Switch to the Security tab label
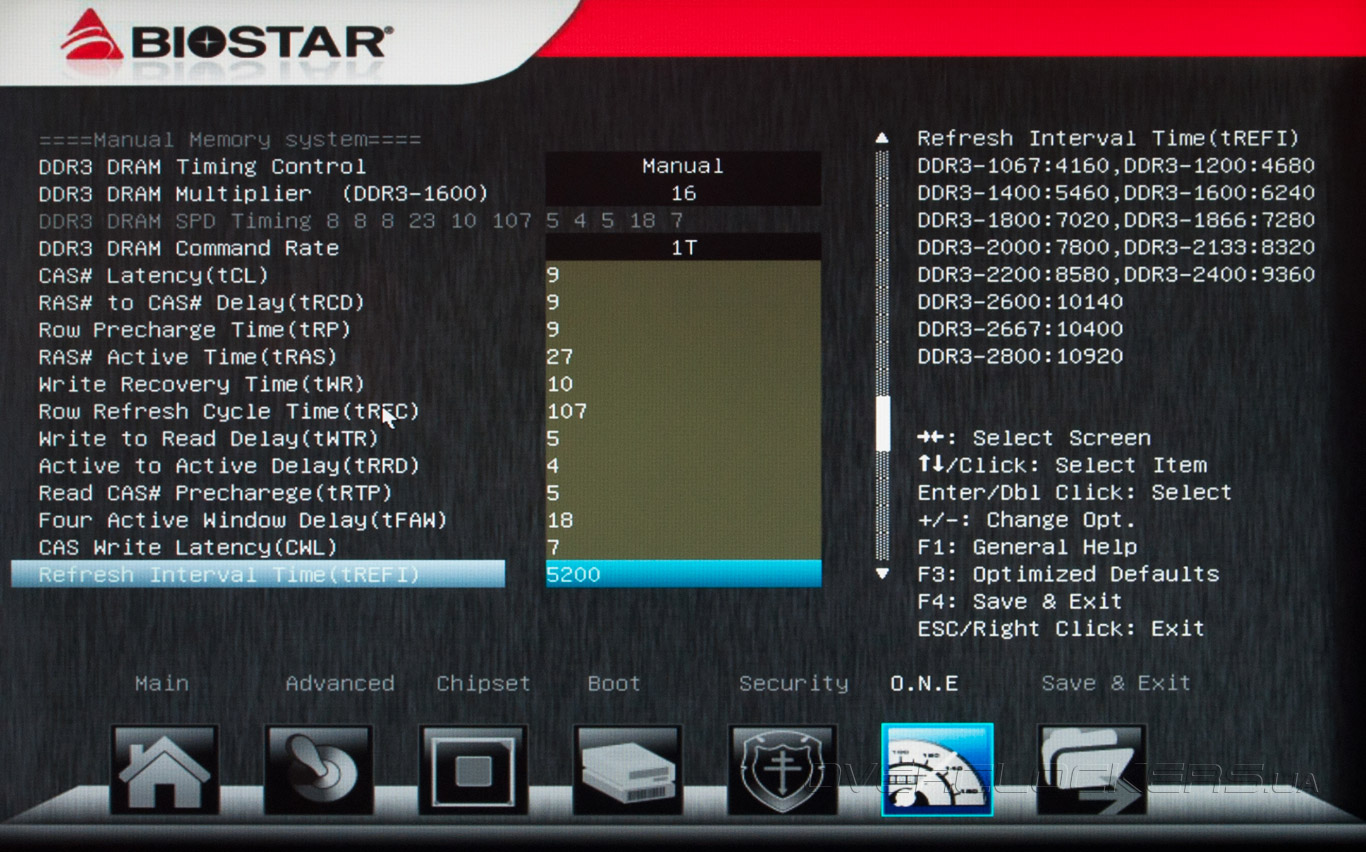Viewport: 1366px width, 852px height. coord(793,684)
